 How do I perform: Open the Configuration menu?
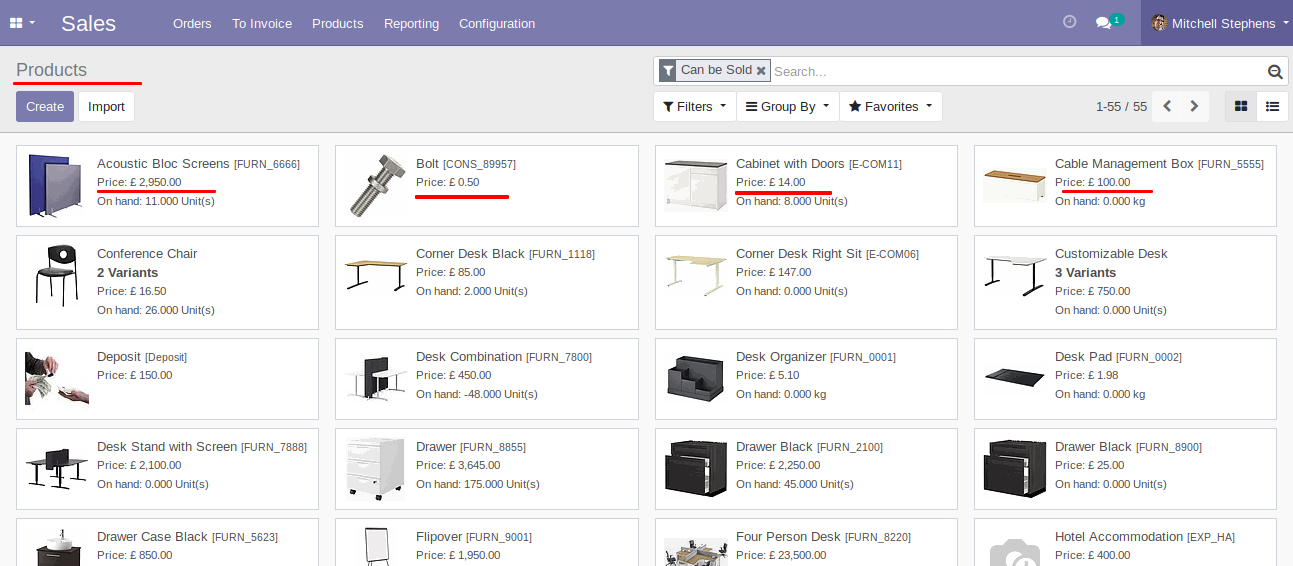tap(497, 23)
